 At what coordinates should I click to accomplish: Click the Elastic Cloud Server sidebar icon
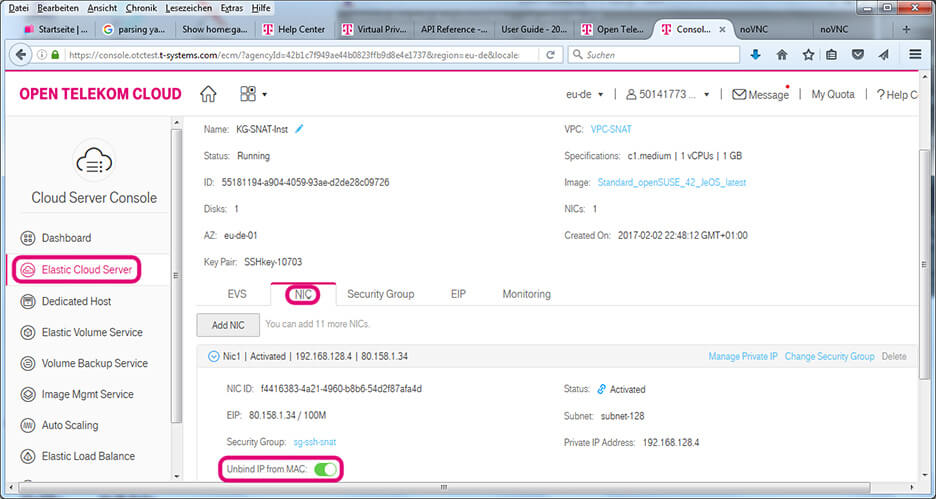point(27,270)
